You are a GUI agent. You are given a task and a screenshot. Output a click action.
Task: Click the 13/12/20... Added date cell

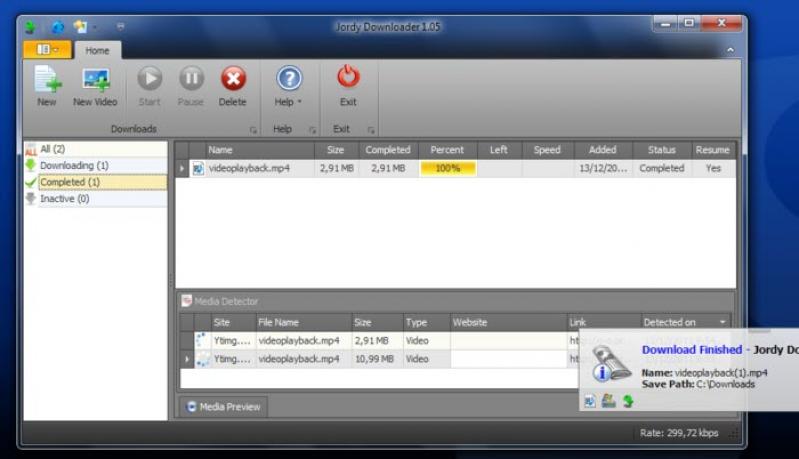603,168
